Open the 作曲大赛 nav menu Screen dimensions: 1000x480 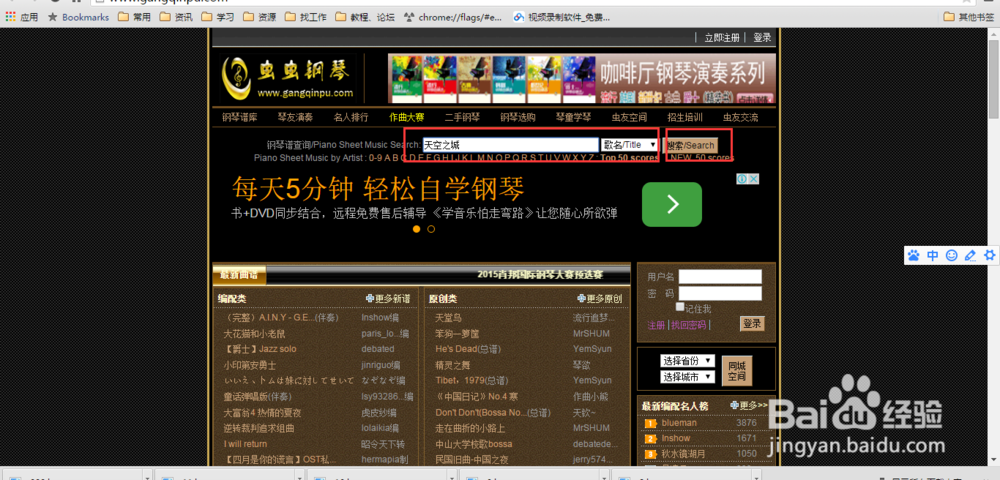[x=407, y=117]
